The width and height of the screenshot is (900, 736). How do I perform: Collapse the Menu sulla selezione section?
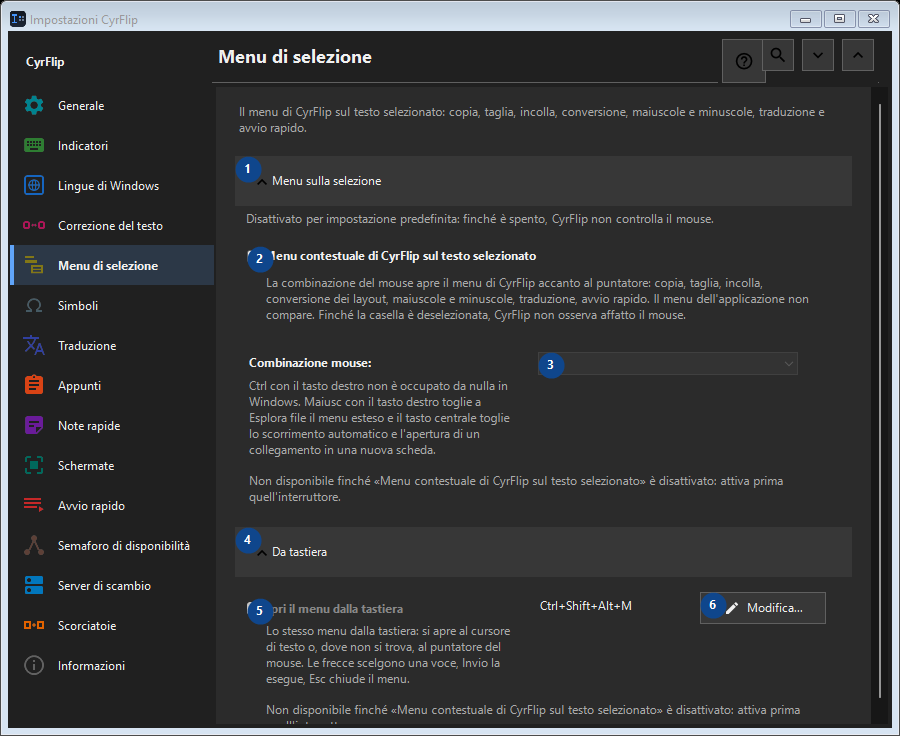543,181
